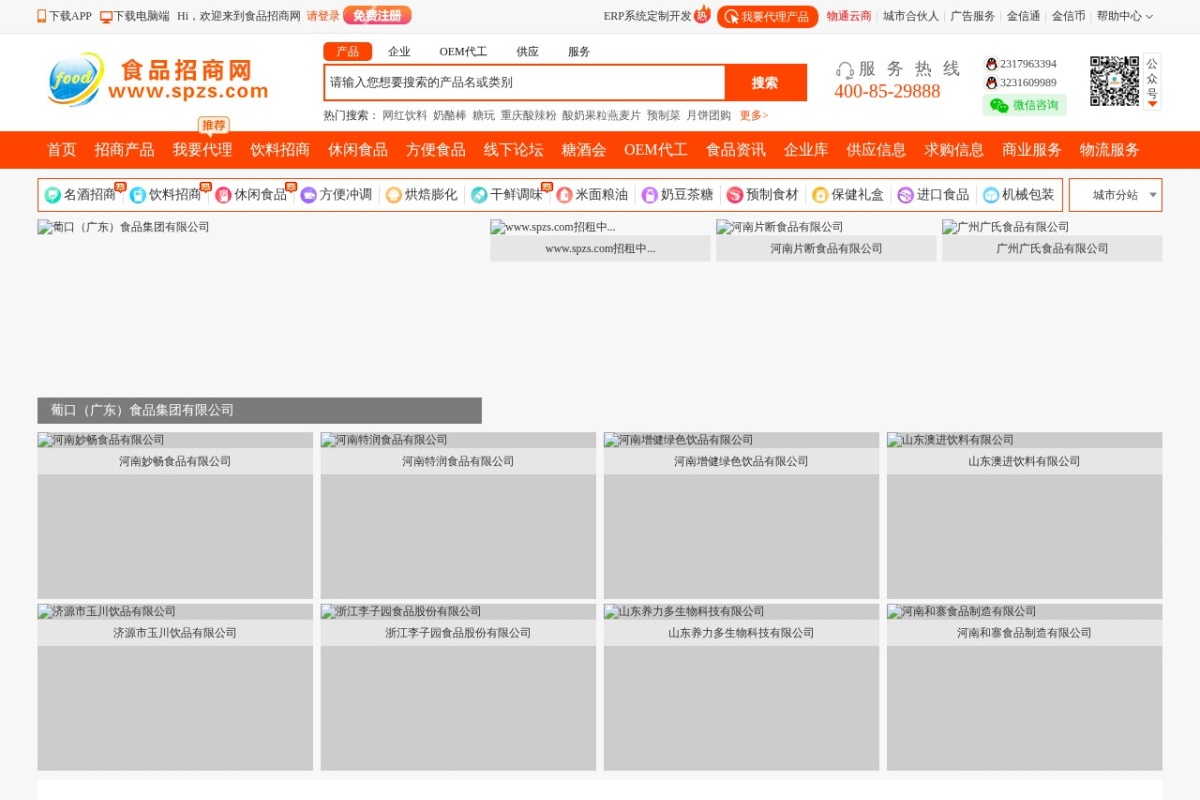Open 糖酒会 in main navigation
The image size is (1200, 800).
[x=584, y=150]
